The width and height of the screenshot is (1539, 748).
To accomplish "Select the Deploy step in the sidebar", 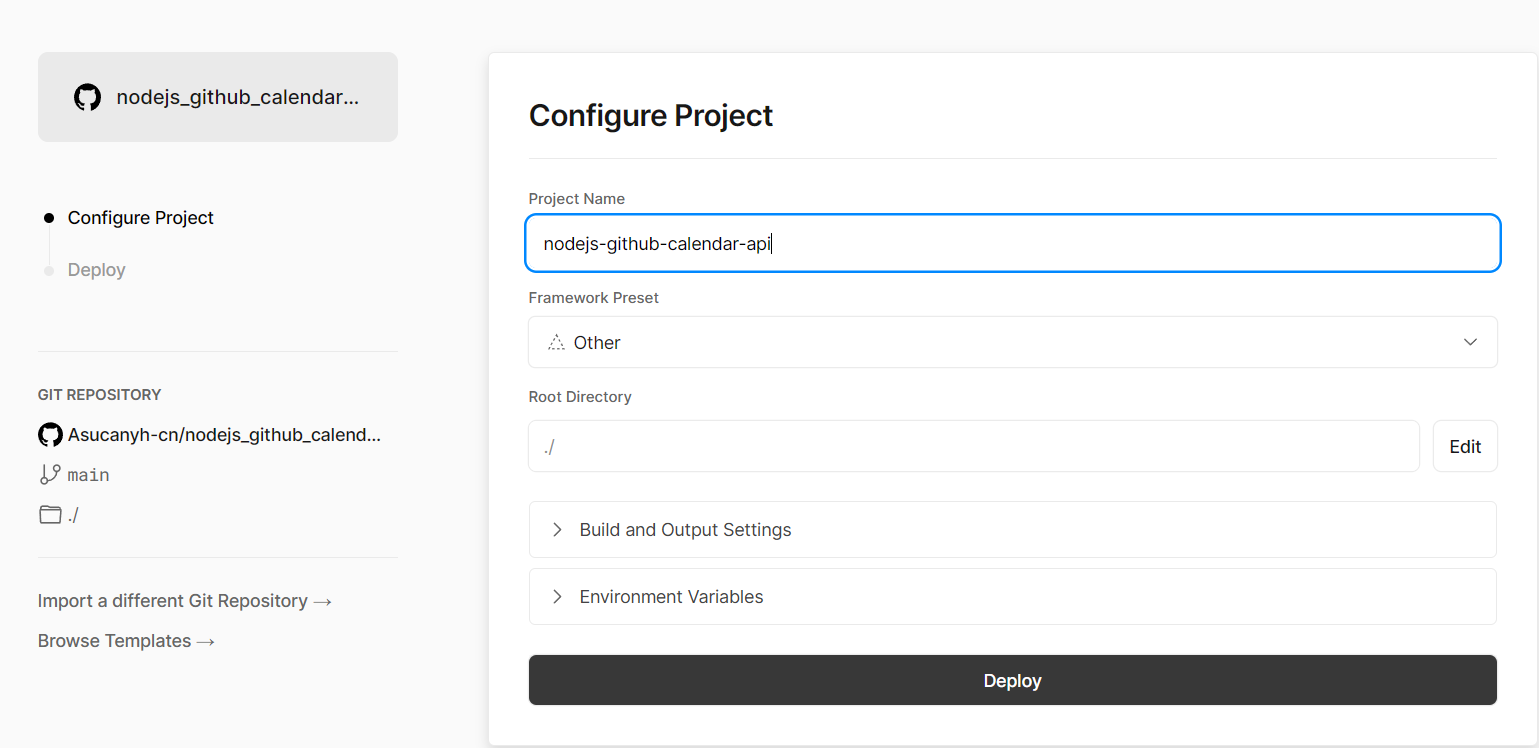I will (x=97, y=270).
